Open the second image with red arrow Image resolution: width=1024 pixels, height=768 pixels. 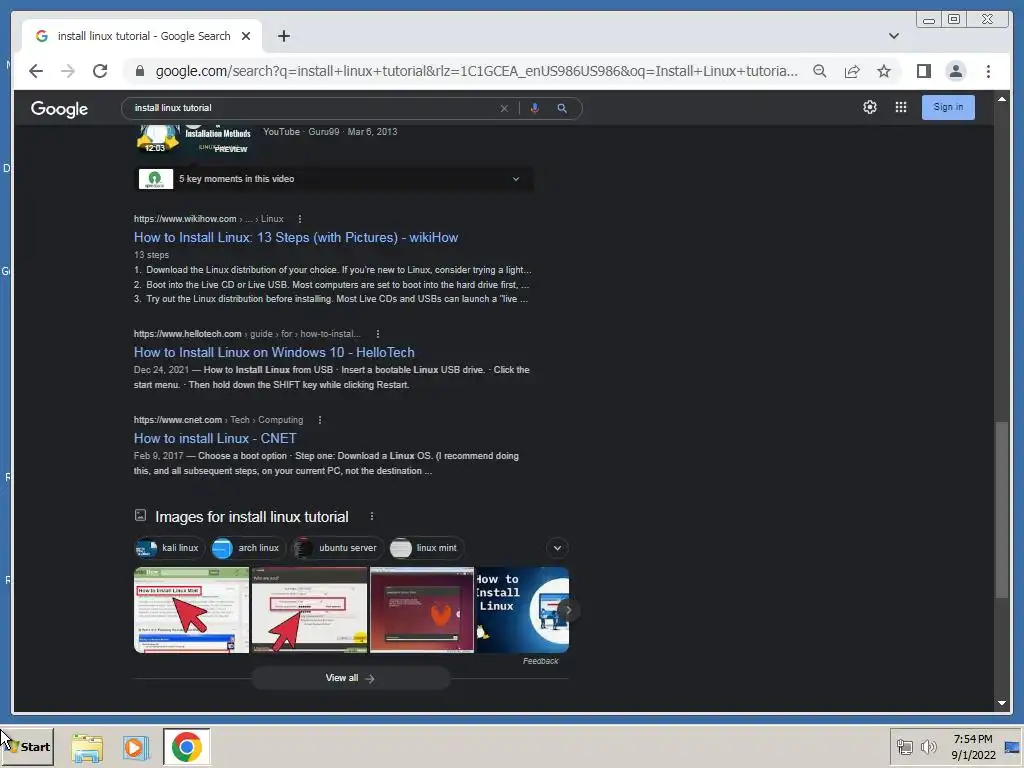[x=310, y=610]
